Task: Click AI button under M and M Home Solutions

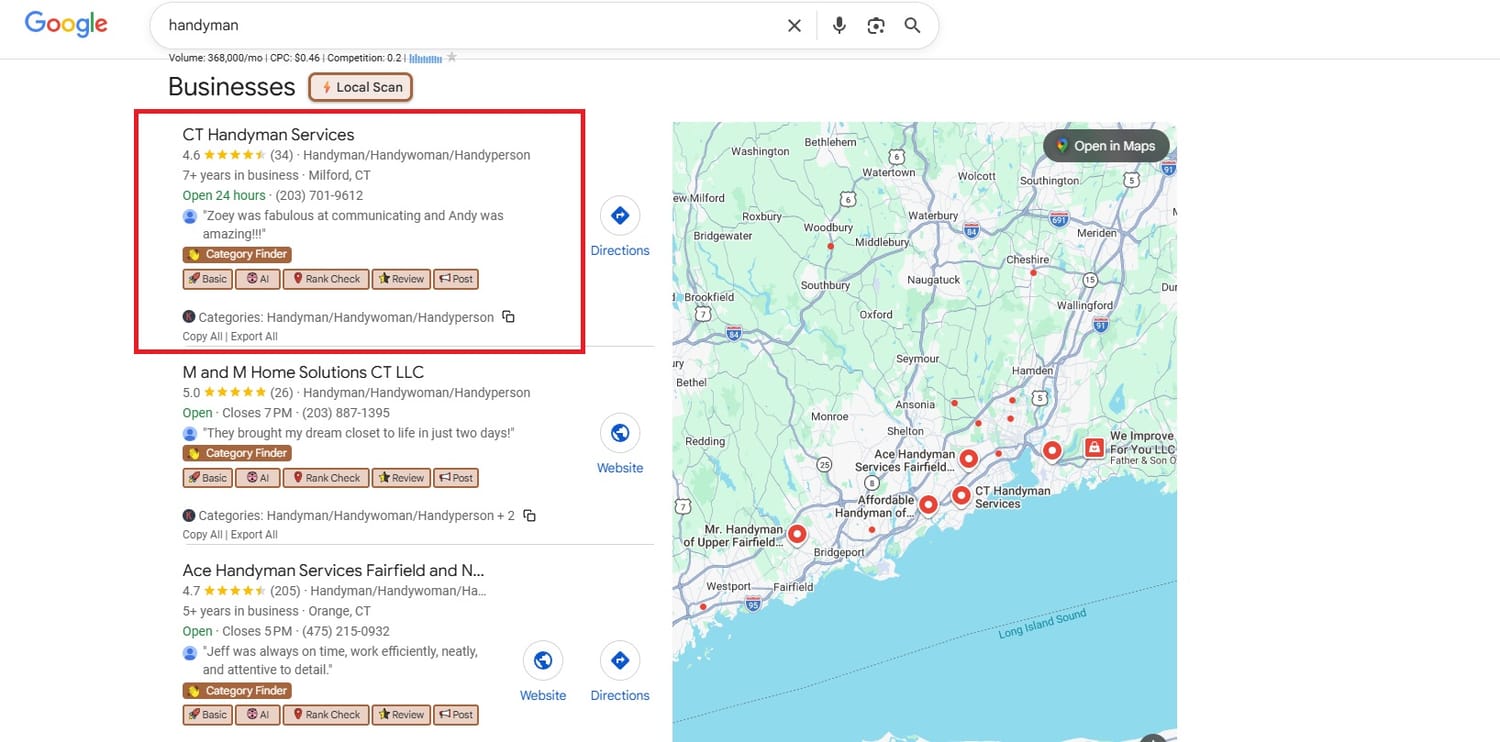Action: 257,478
